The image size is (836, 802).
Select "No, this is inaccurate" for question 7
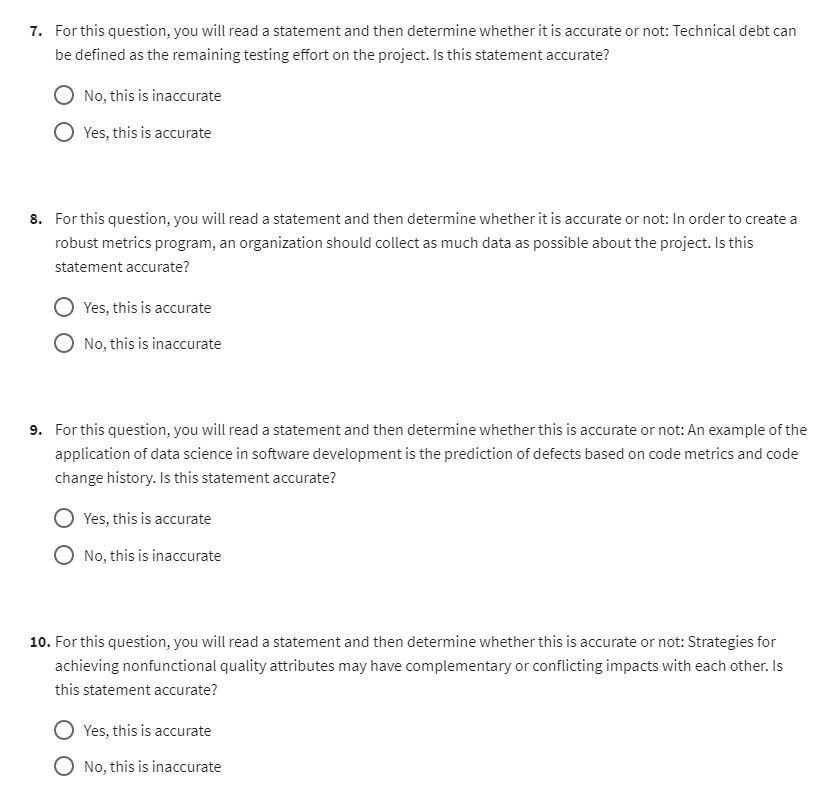pos(64,95)
